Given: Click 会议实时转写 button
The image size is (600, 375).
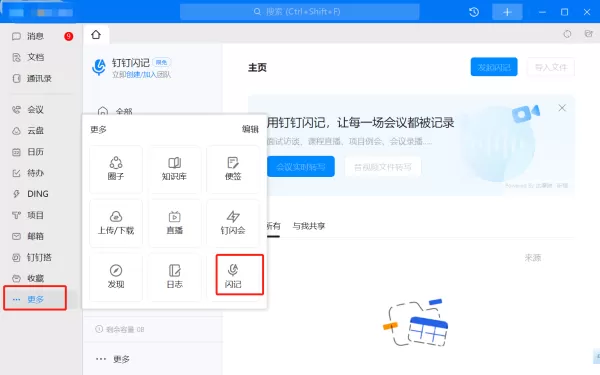Looking at the screenshot, I should (301, 167).
